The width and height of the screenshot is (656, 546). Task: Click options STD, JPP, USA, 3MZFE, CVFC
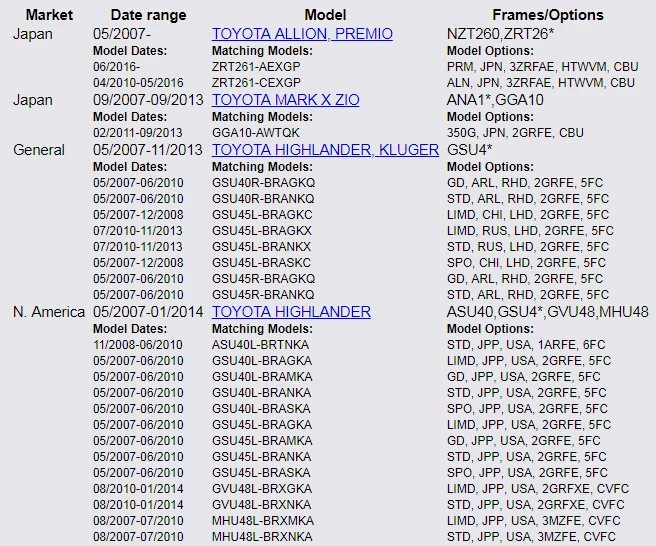click(x=531, y=536)
